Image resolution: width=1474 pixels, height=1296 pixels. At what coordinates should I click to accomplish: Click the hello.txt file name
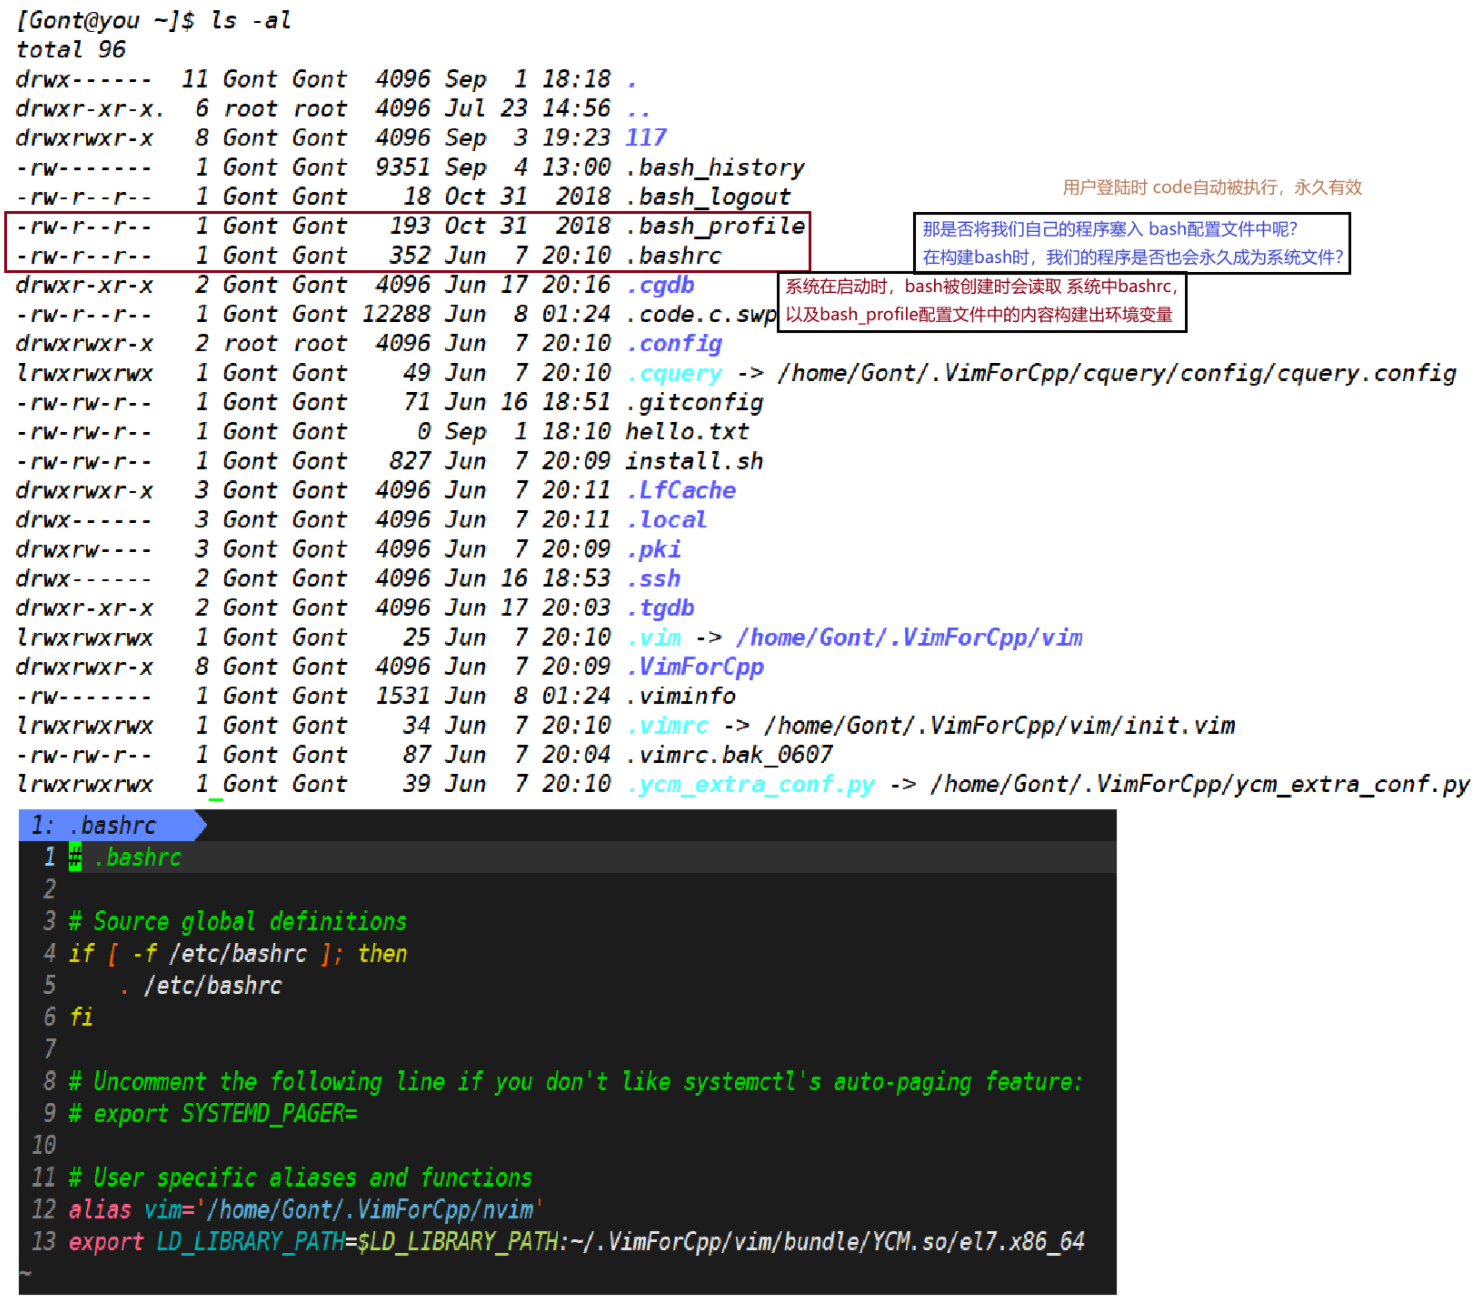pos(688,431)
